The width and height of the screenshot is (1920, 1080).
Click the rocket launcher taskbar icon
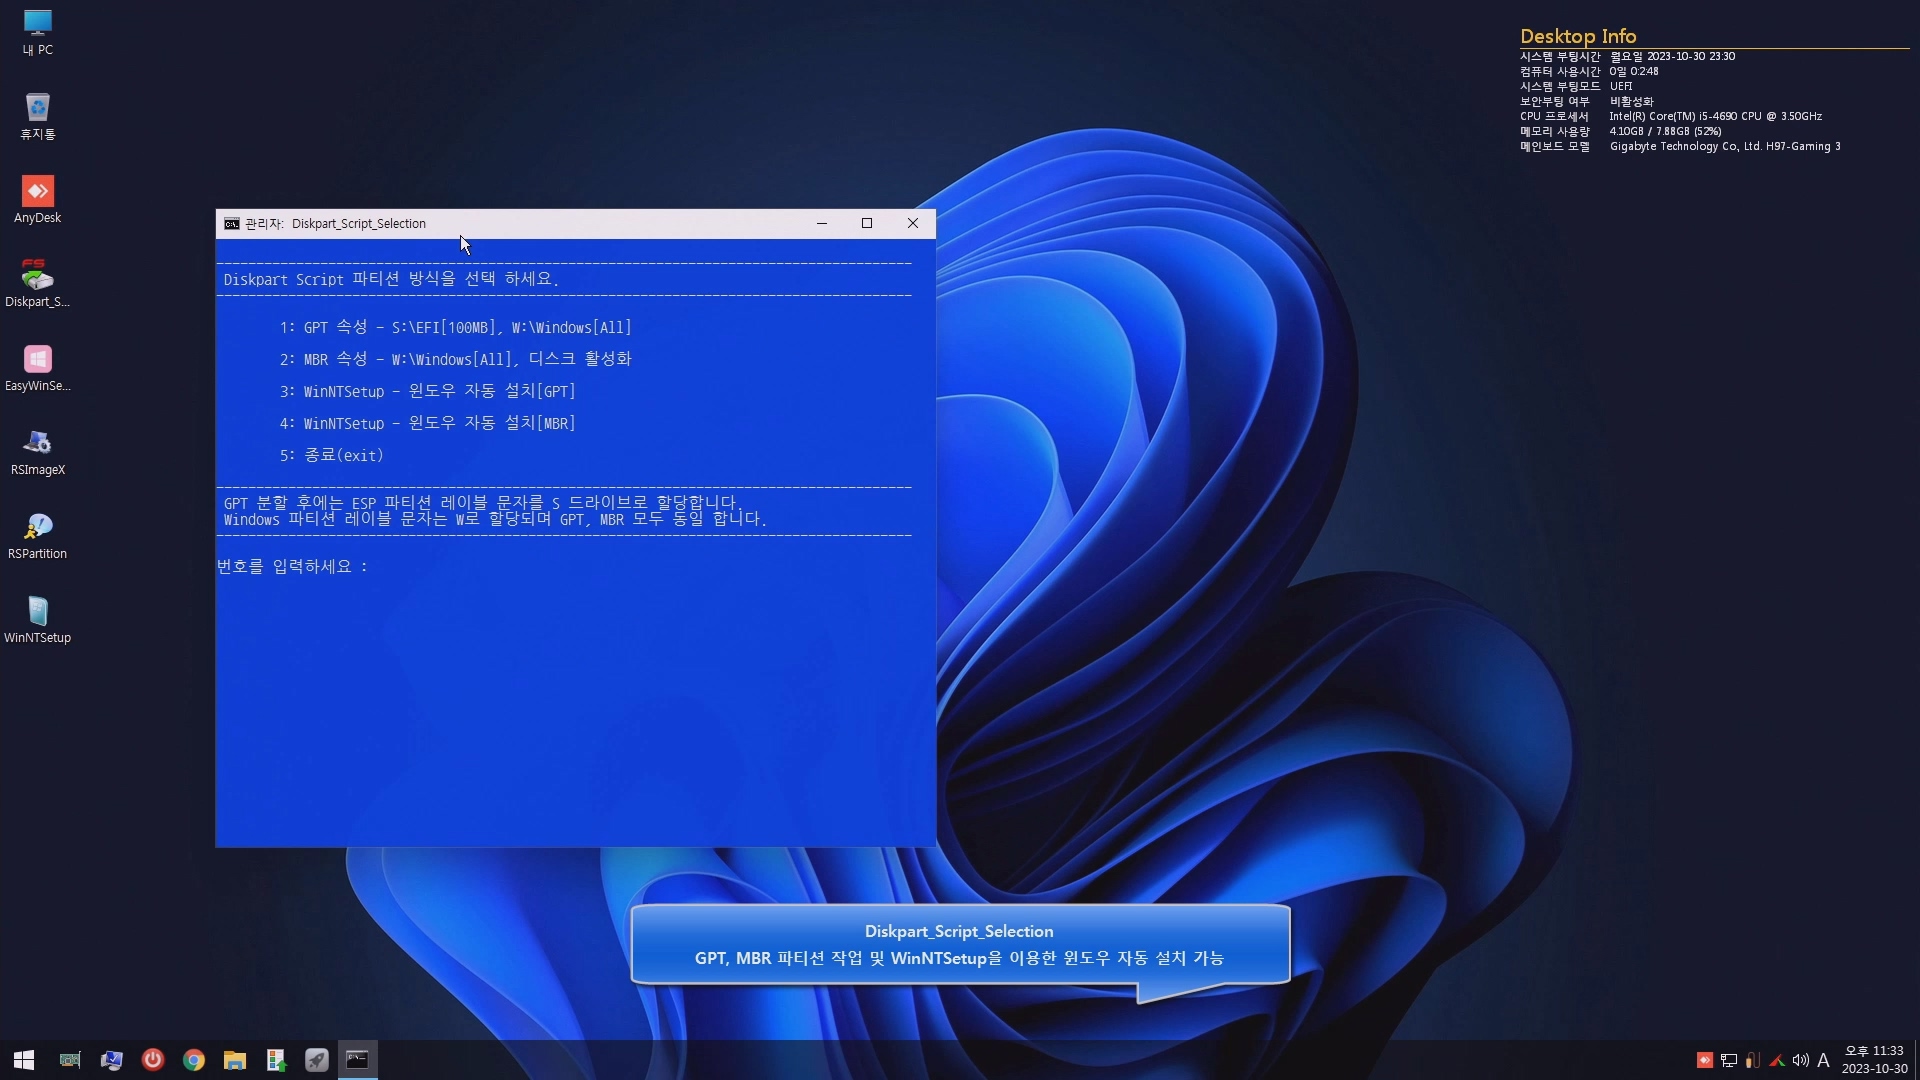pyautogui.click(x=316, y=1060)
